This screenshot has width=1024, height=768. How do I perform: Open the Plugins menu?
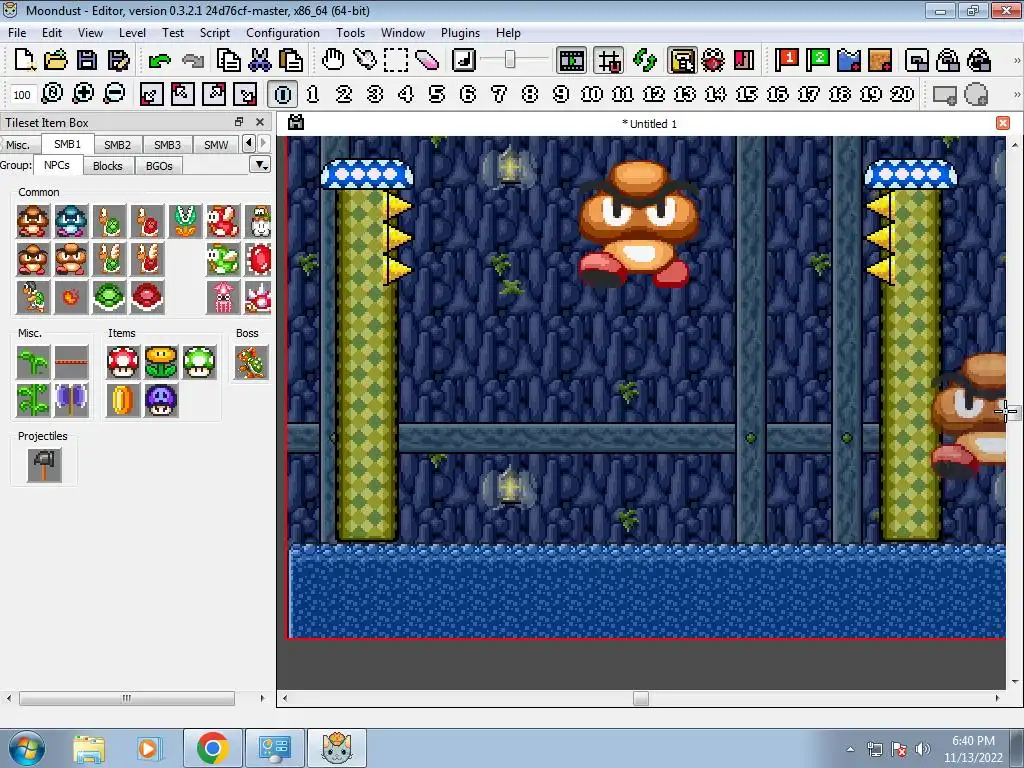(460, 33)
